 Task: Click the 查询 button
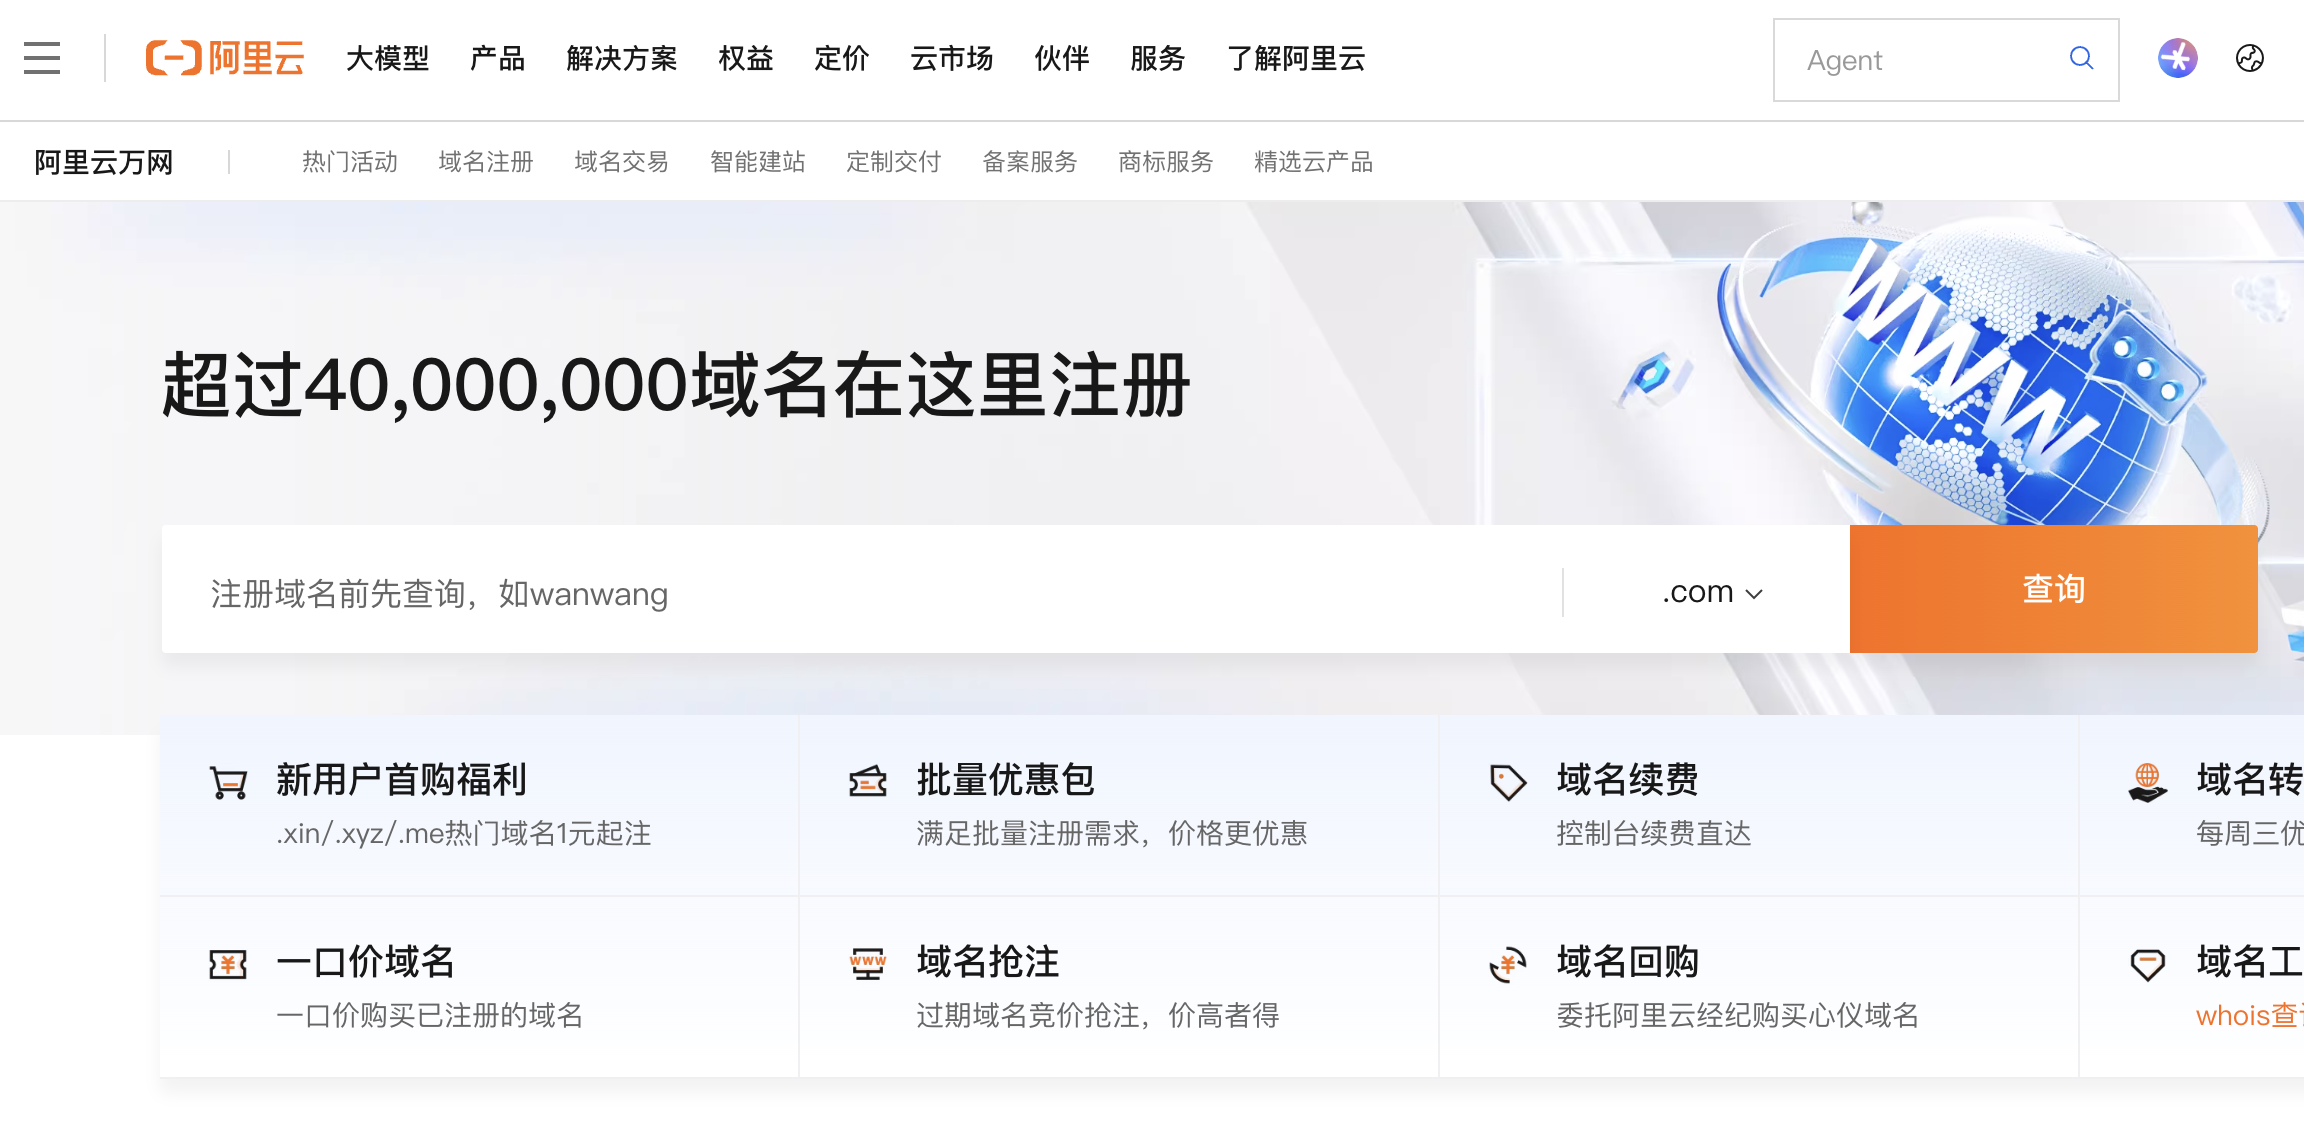tap(2053, 589)
